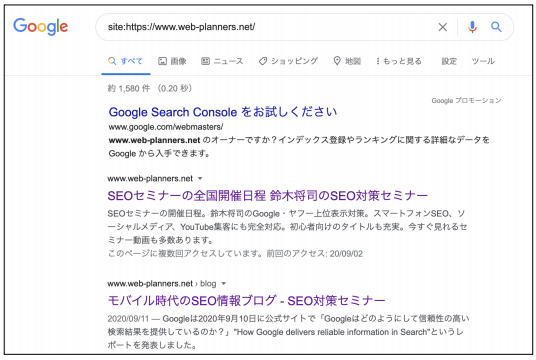
Task: Click the 約 1,580 件 result count text
Action: (129, 89)
